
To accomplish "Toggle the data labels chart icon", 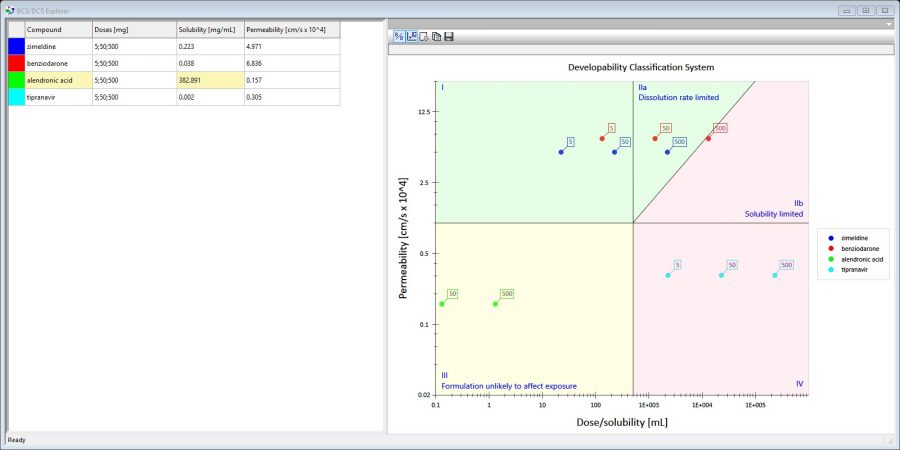I will pyautogui.click(x=411, y=36).
